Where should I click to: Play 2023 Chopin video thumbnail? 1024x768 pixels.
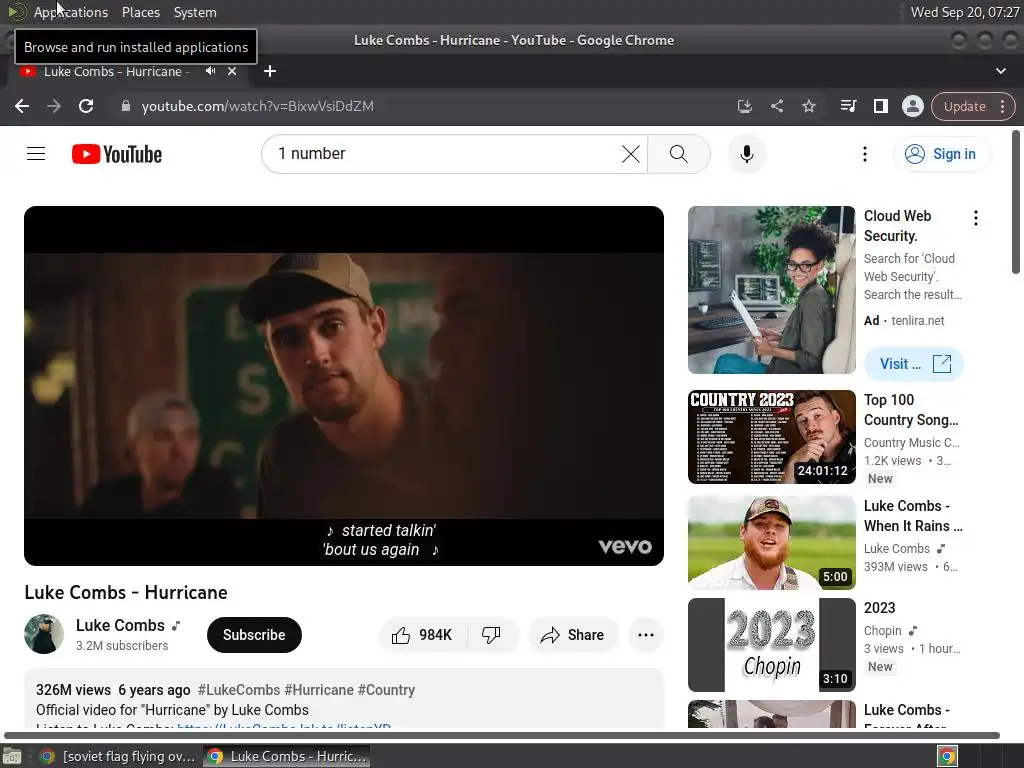[771, 645]
